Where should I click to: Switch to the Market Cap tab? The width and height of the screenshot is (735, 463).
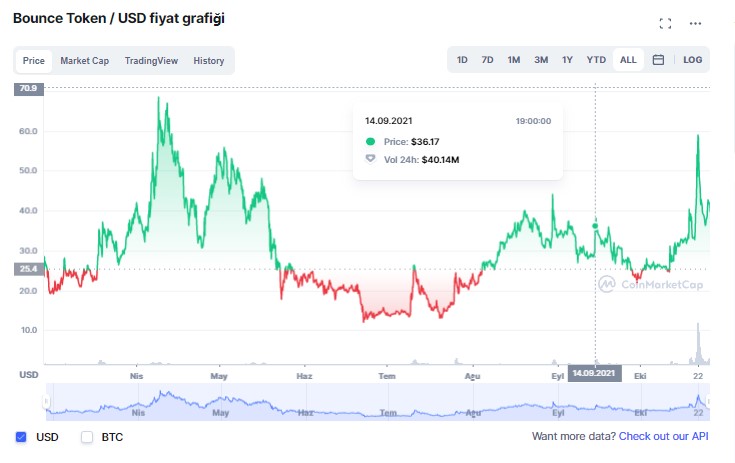(84, 61)
